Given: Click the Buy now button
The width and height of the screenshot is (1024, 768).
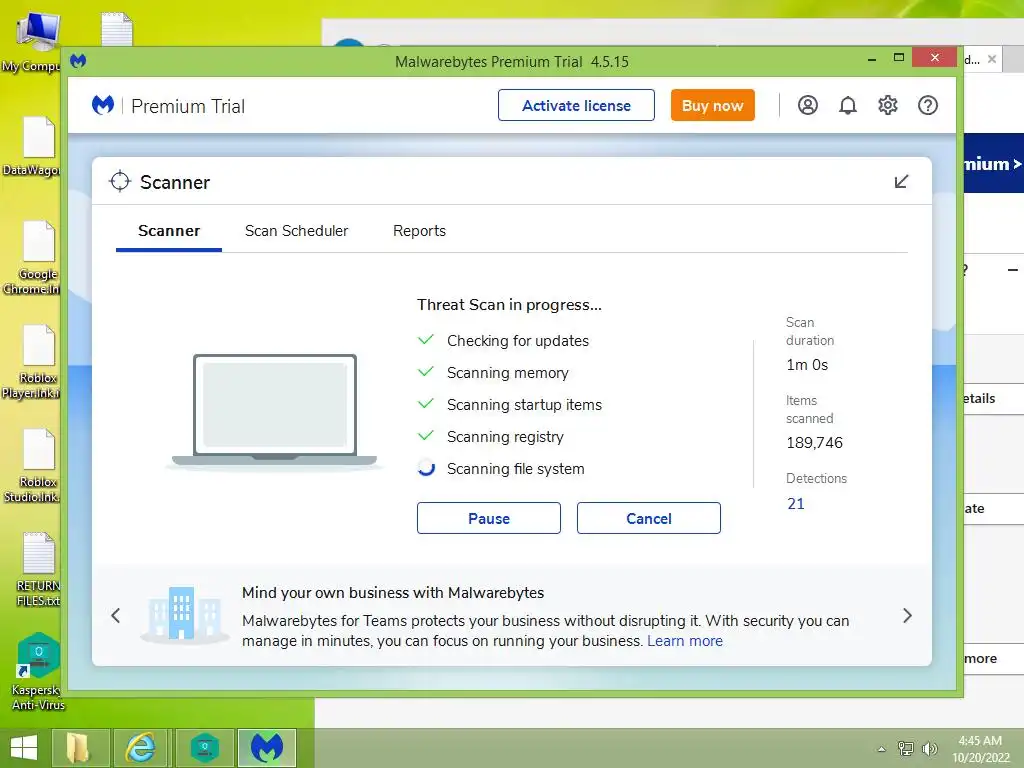Looking at the screenshot, I should pyautogui.click(x=712, y=105).
